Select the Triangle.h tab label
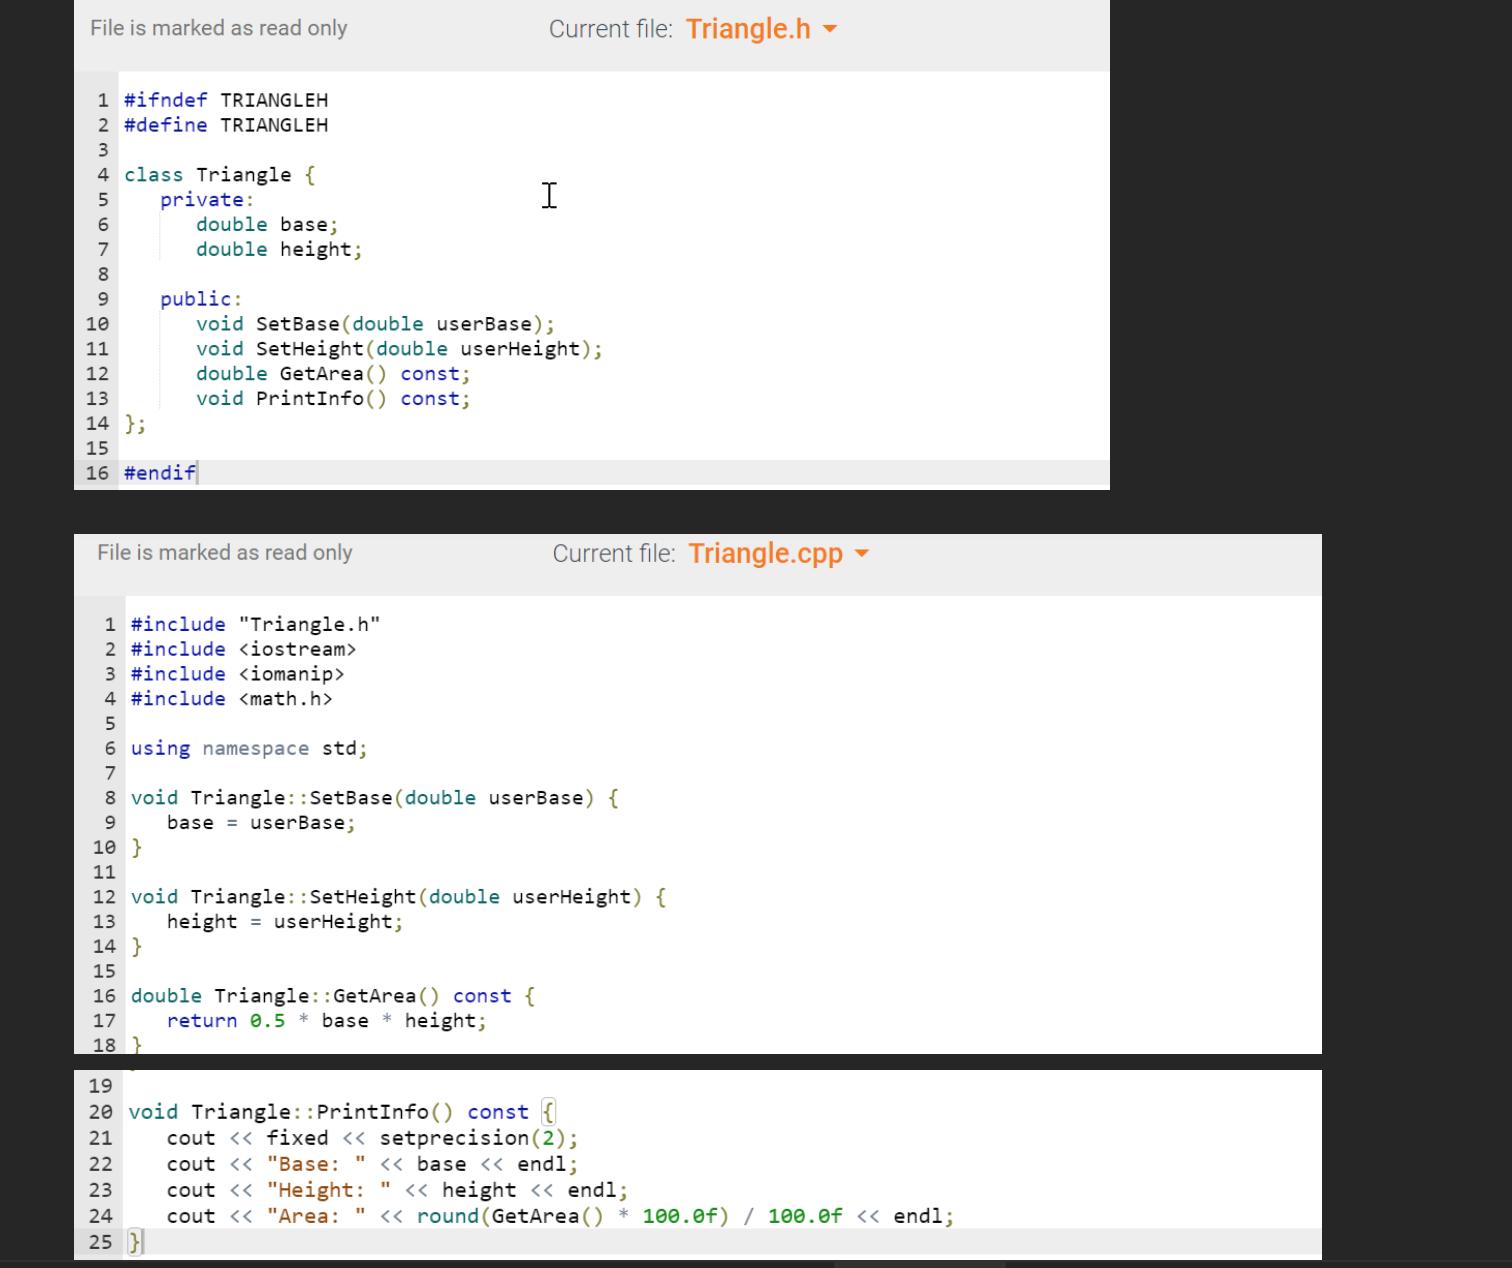This screenshot has width=1512, height=1268. [748, 28]
